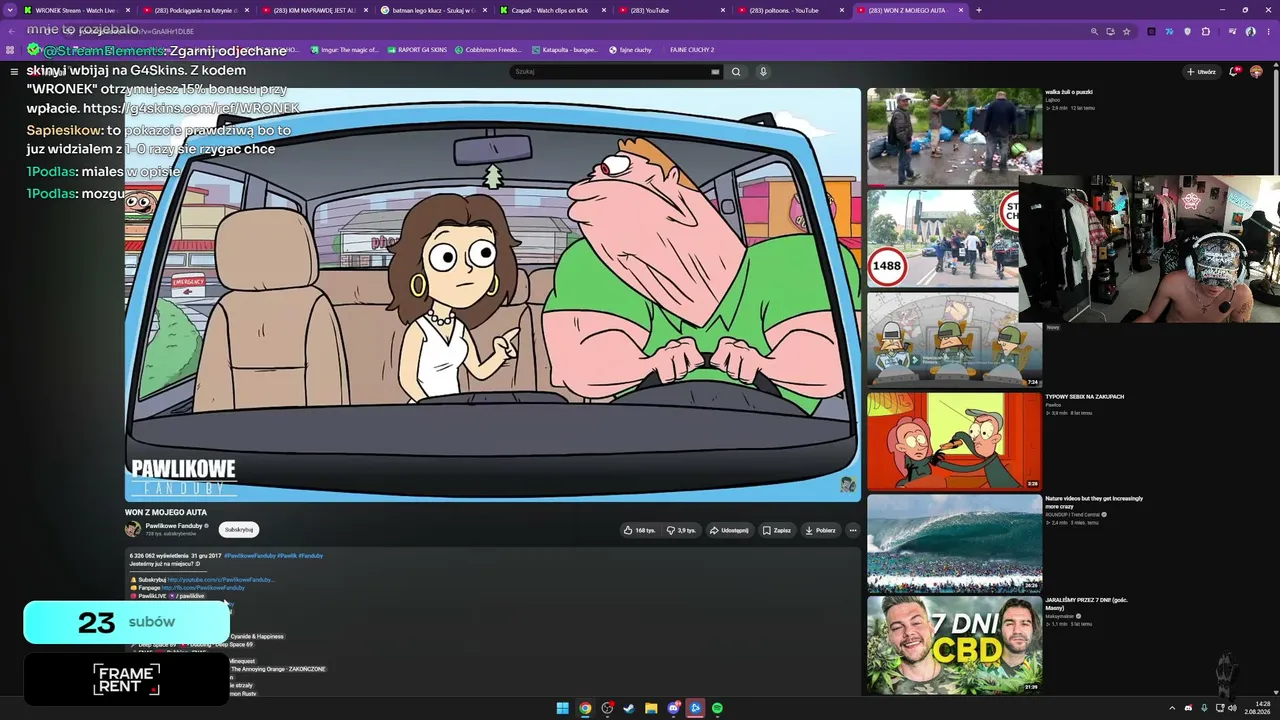Open YouTube notifications bell
Viewport: 1280px width, 720px height.
[x=1234, y=72]
